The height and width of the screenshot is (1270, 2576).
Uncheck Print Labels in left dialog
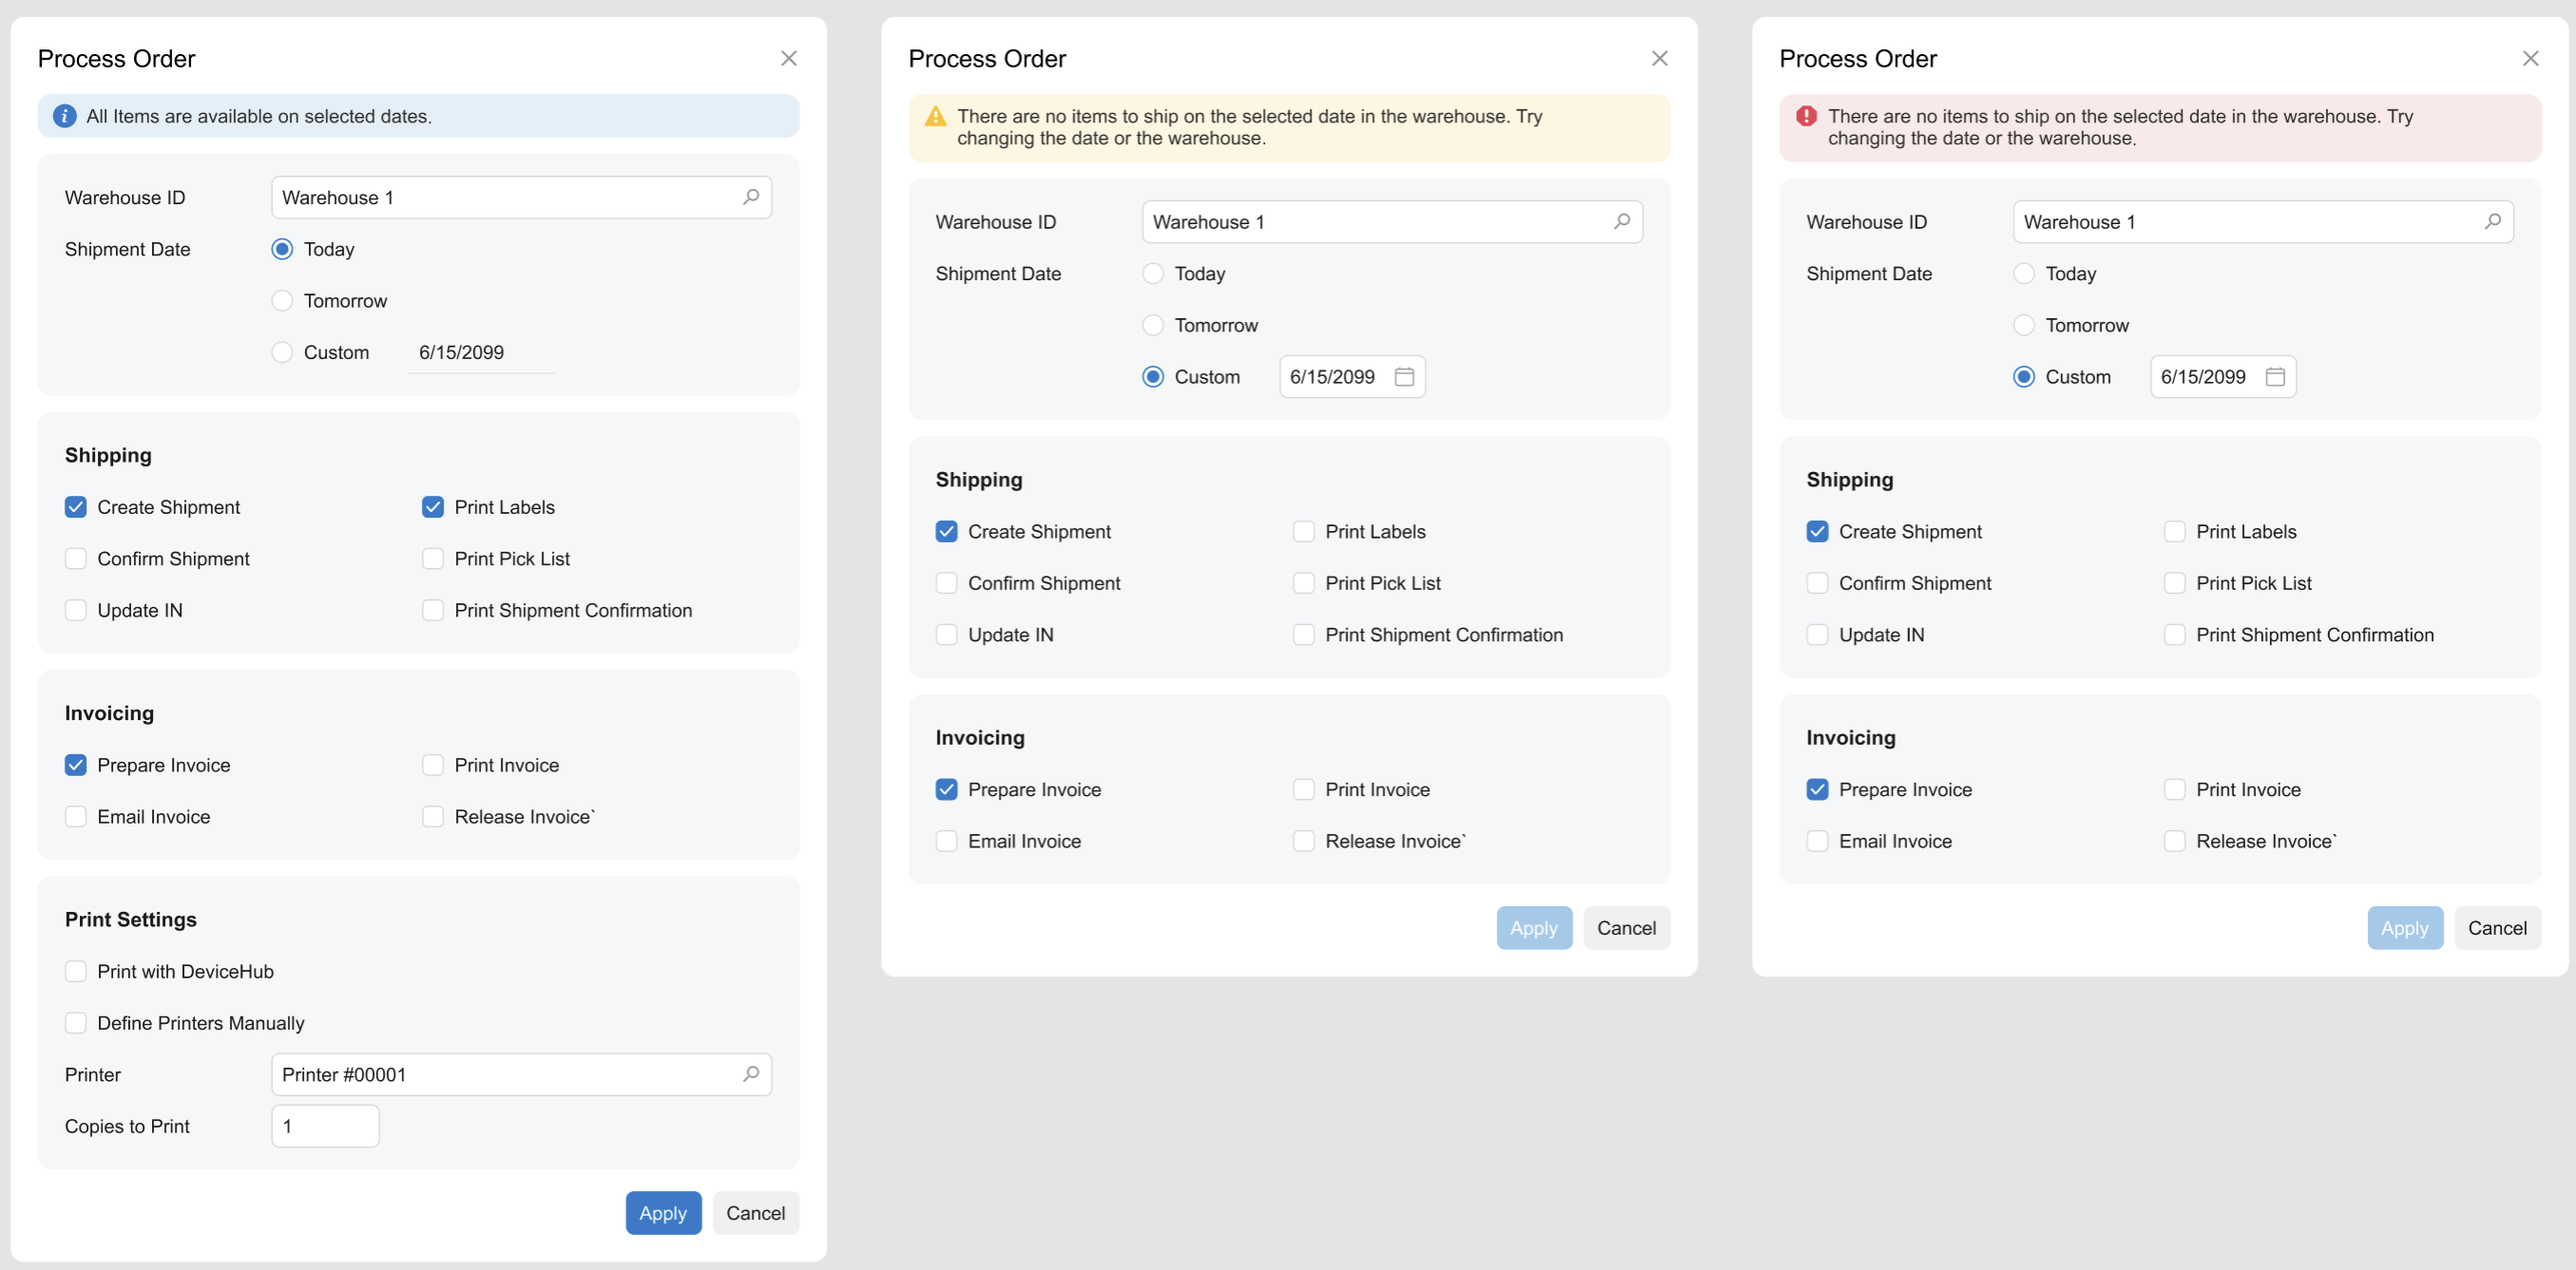433,507
